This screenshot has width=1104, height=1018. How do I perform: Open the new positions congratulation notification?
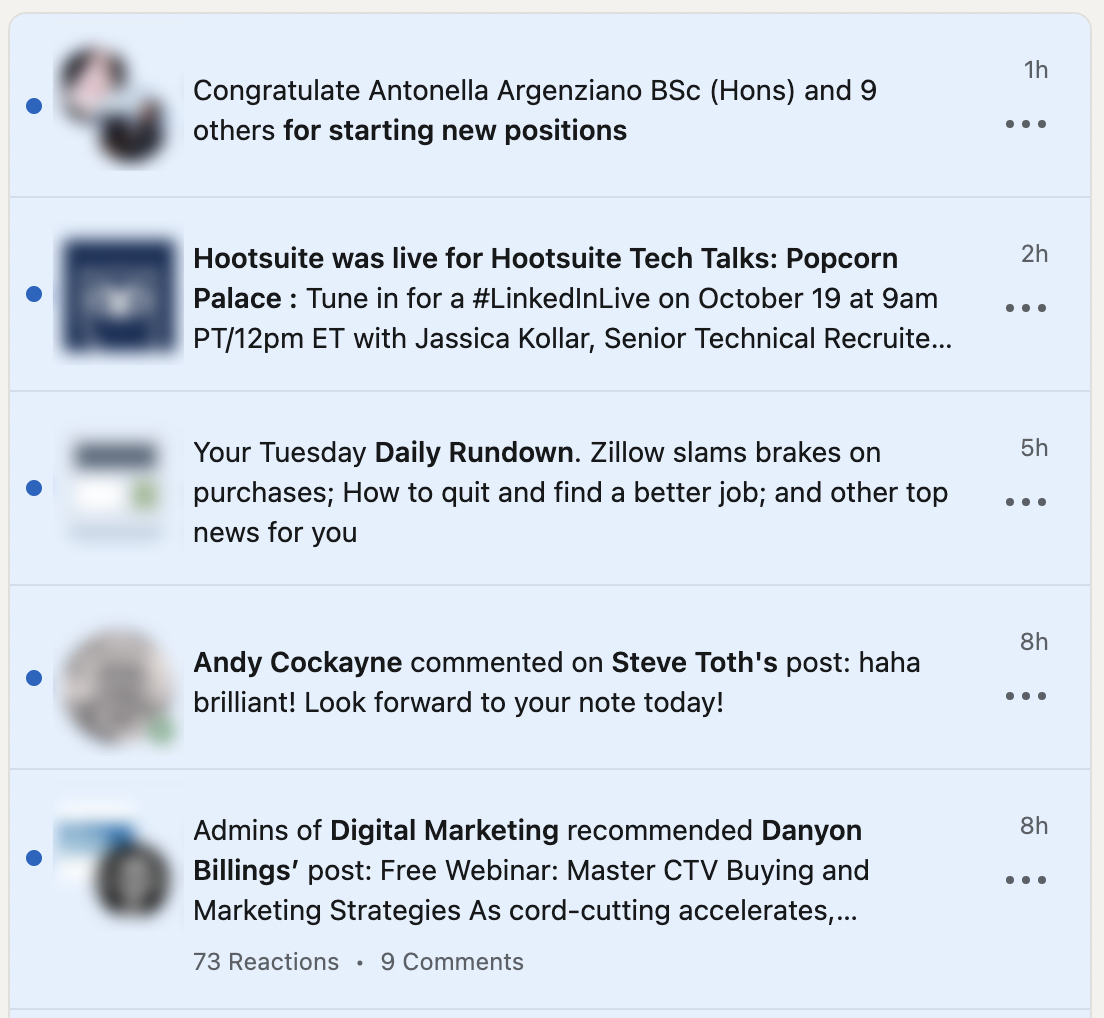(x=536, y=110)
